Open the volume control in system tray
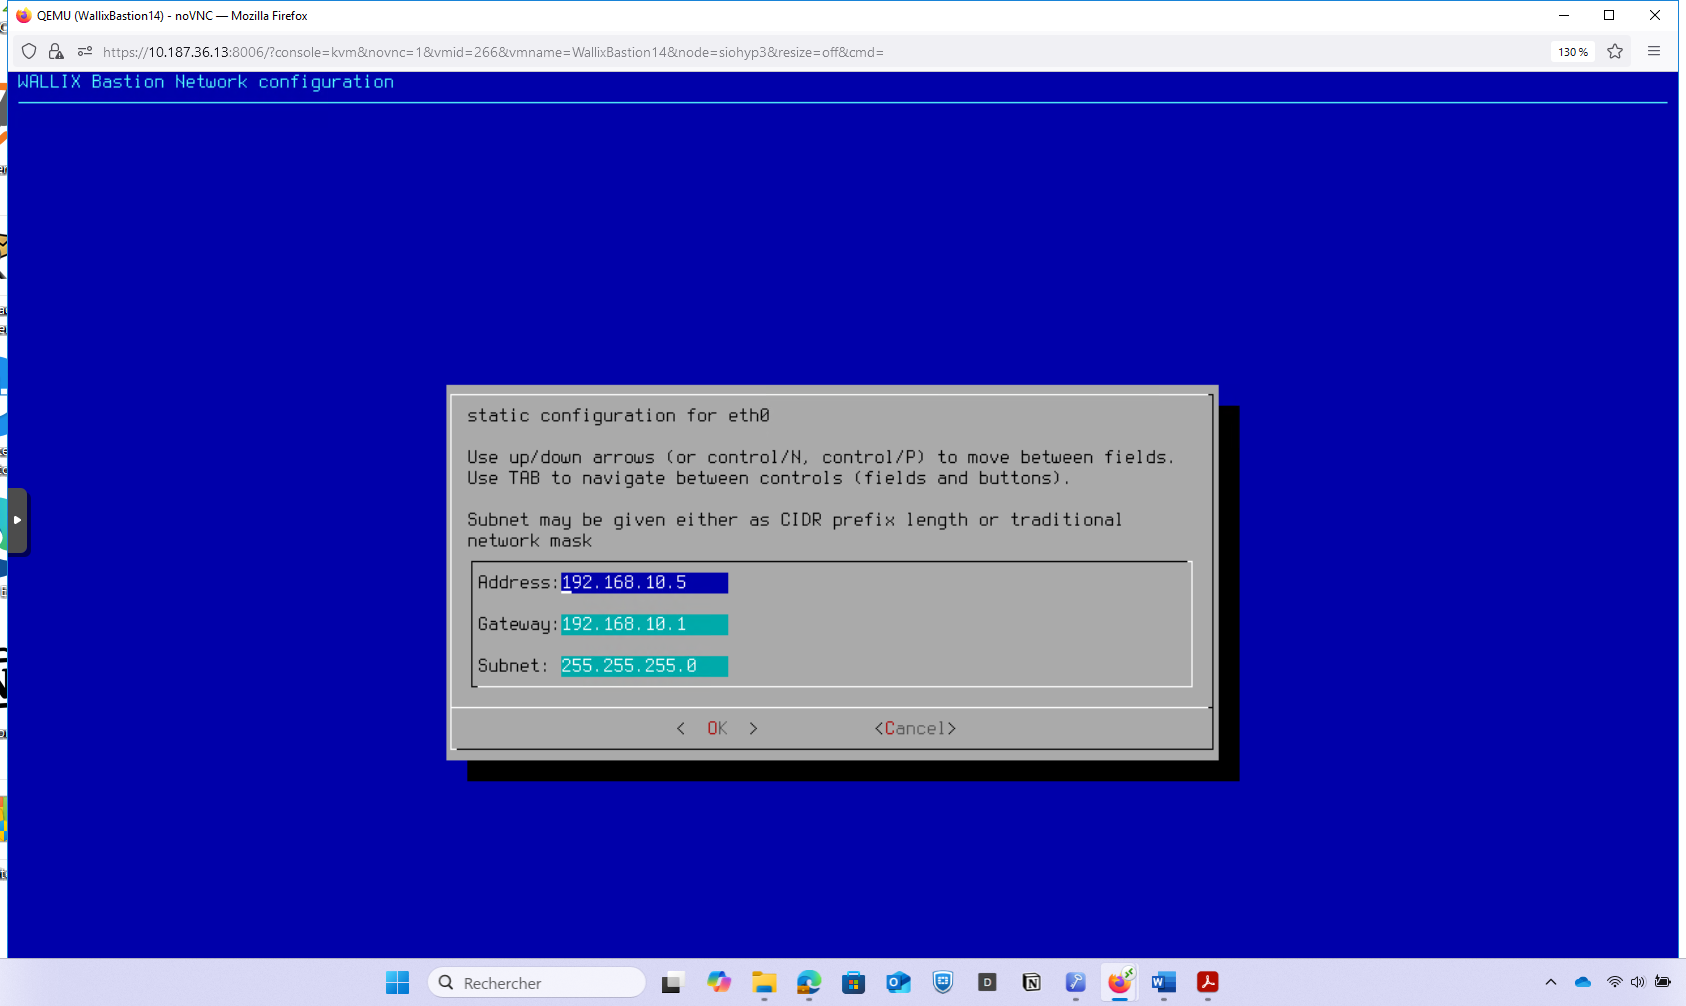Viewport: 1686px width, 1006px height. point(1637,983)
